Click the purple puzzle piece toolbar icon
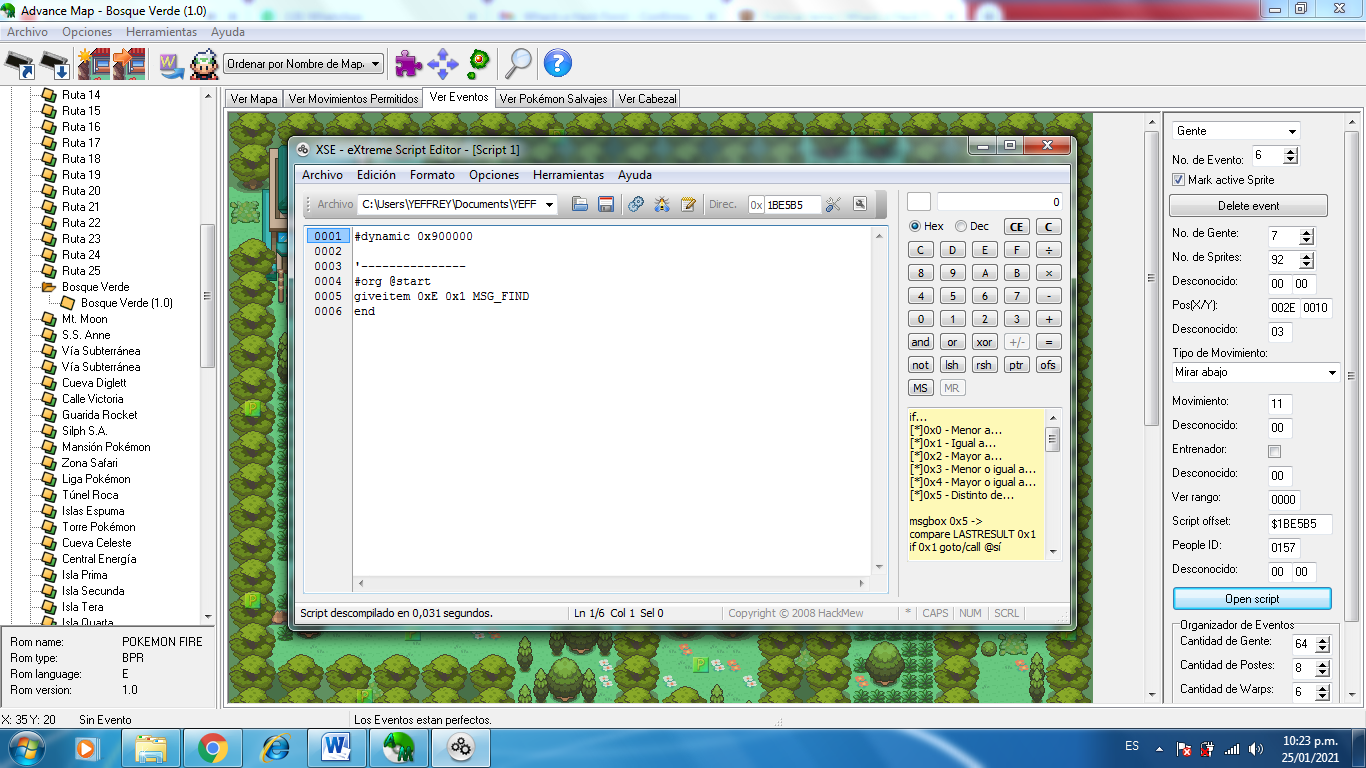 coord(408,64)
